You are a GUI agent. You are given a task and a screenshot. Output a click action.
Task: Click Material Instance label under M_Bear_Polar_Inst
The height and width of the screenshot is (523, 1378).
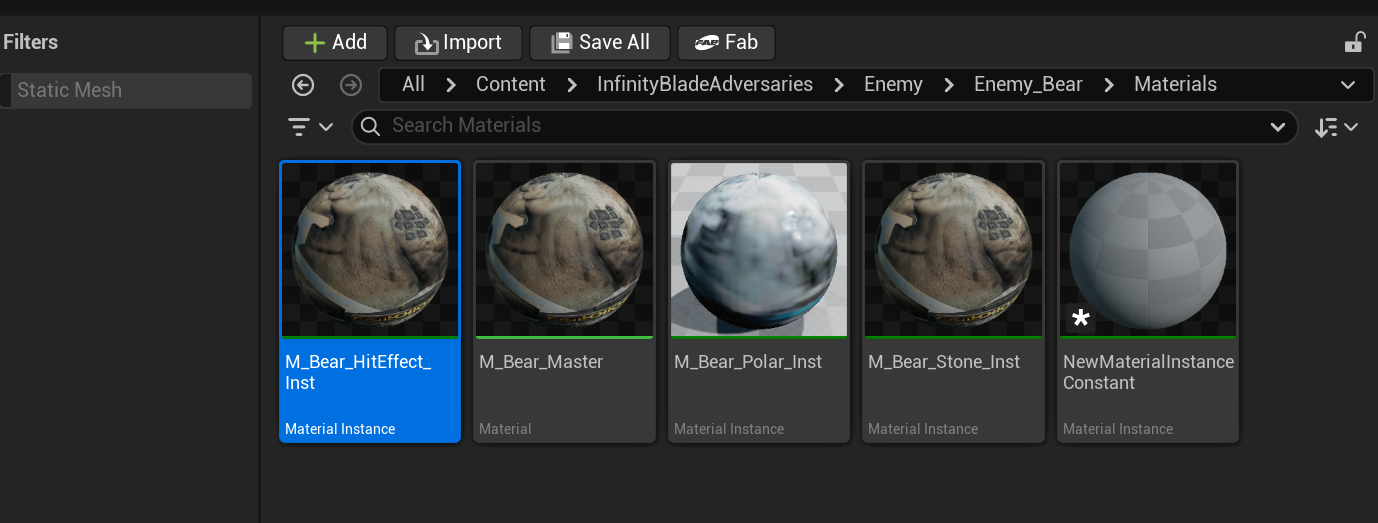(x=729, y=429)
